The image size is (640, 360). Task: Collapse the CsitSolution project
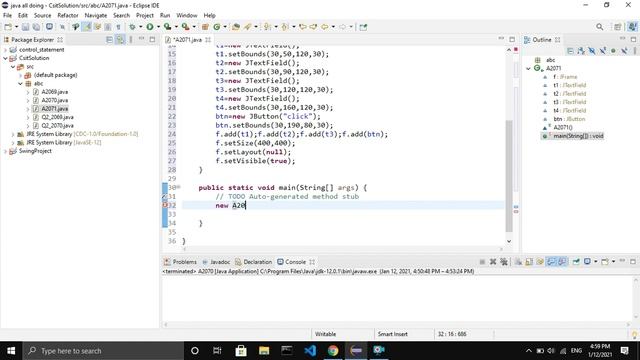tap(5, 58)
